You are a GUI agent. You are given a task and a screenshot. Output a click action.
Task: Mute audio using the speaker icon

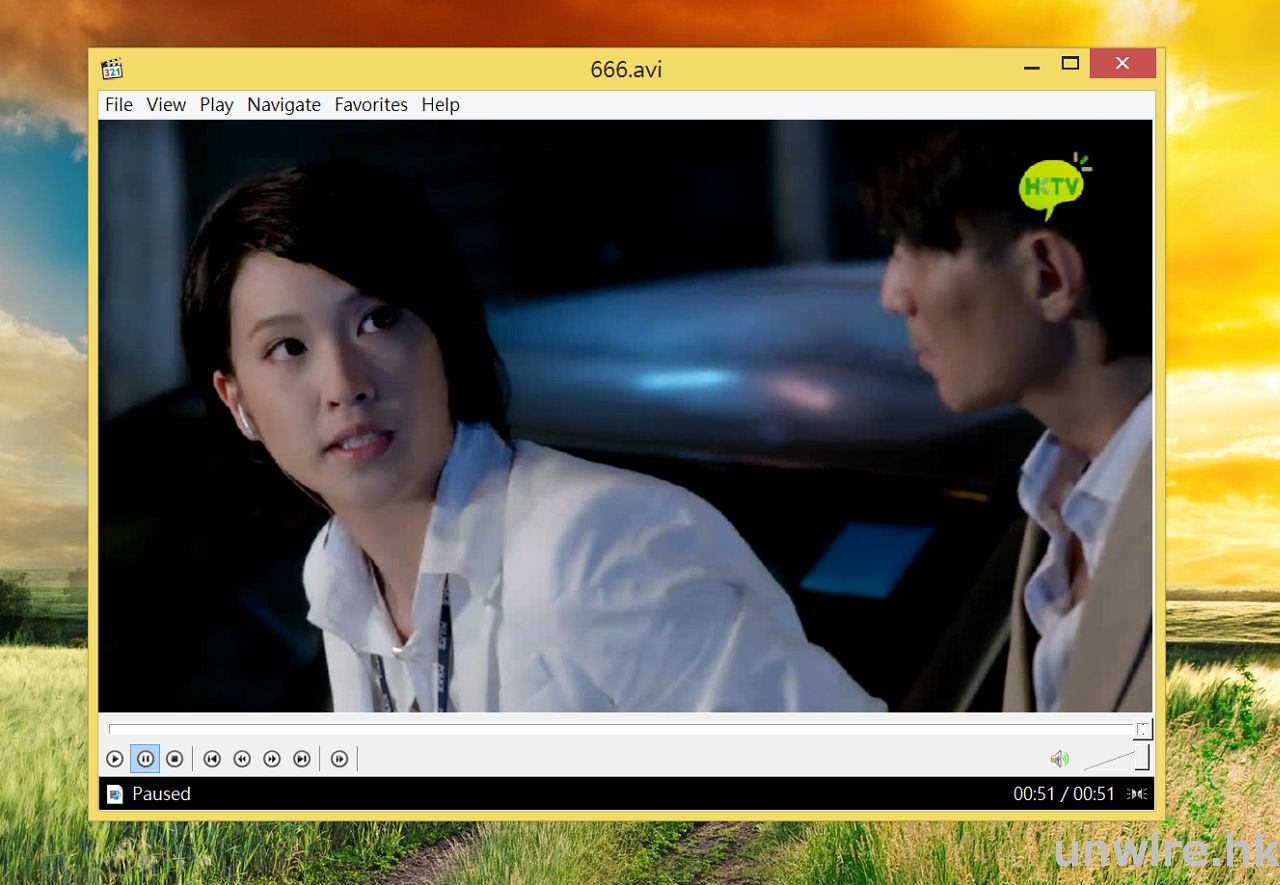tap(1059, 760)
